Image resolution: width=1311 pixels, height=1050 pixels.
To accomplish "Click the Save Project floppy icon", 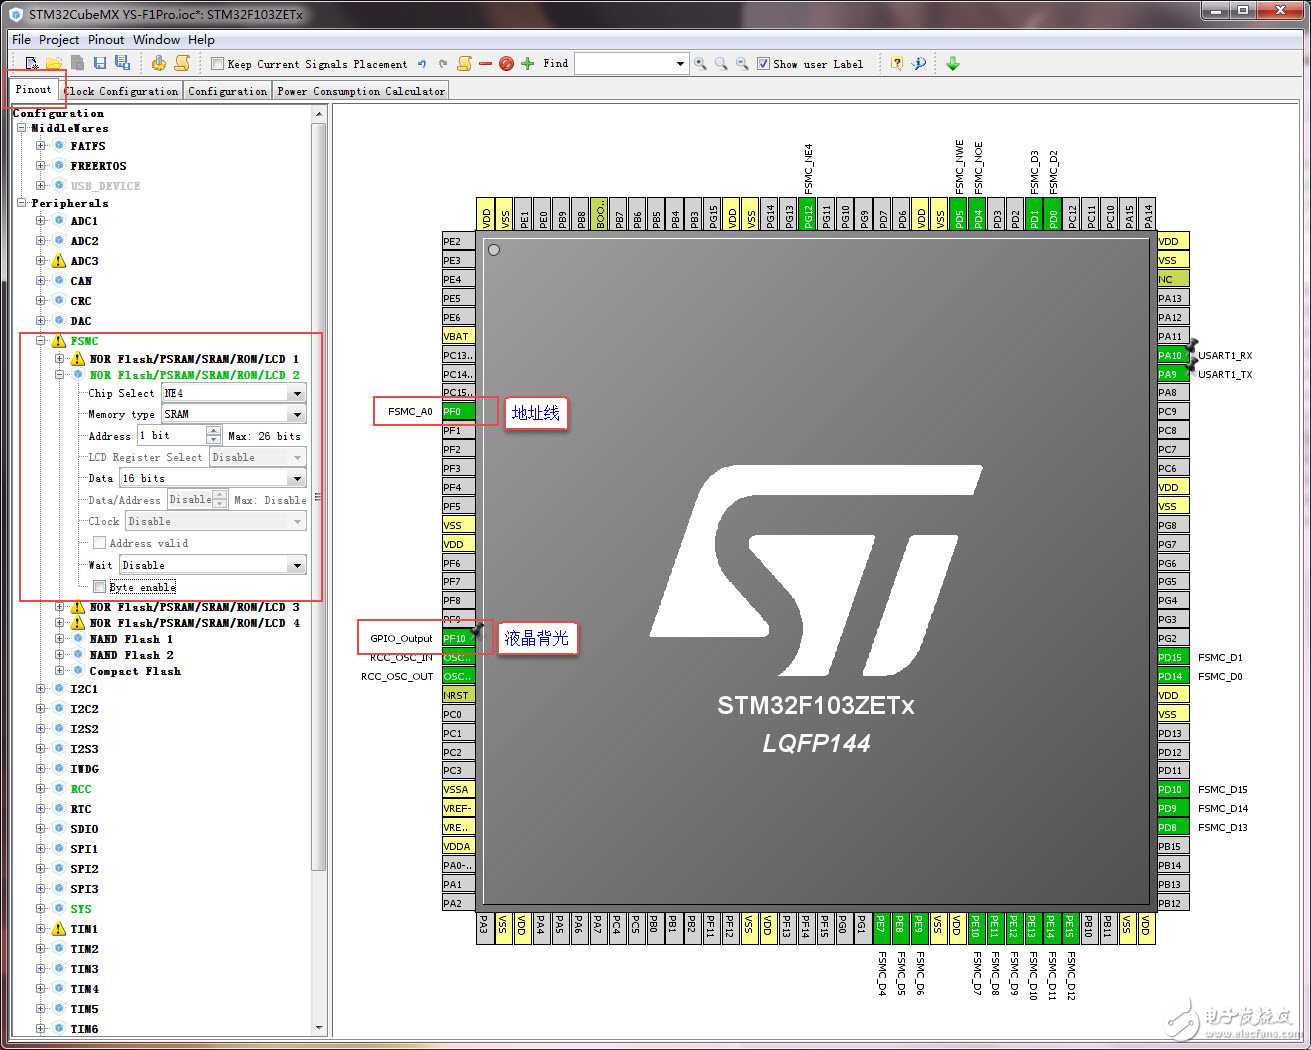I will (100, 64).
